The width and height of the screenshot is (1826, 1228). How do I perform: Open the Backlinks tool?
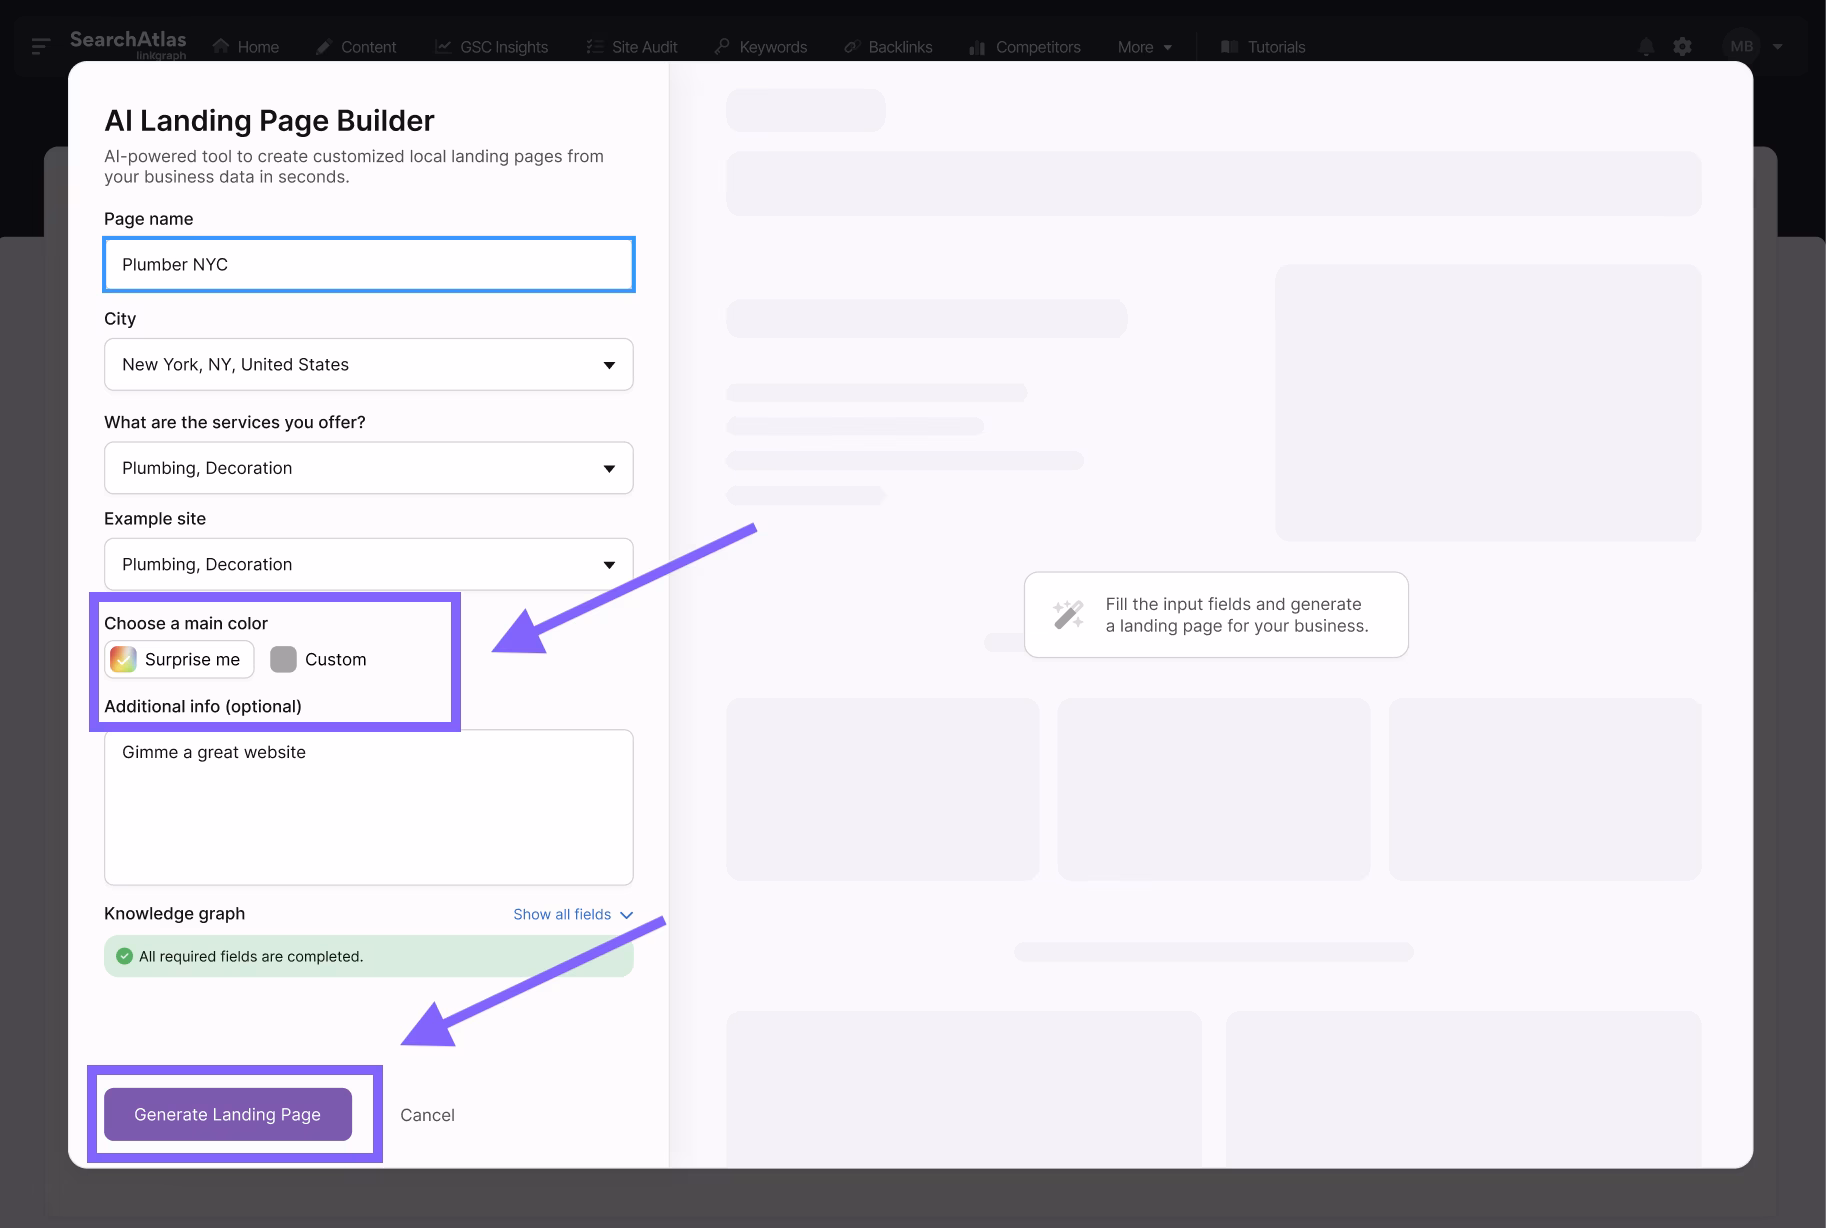tap(887, 46)
